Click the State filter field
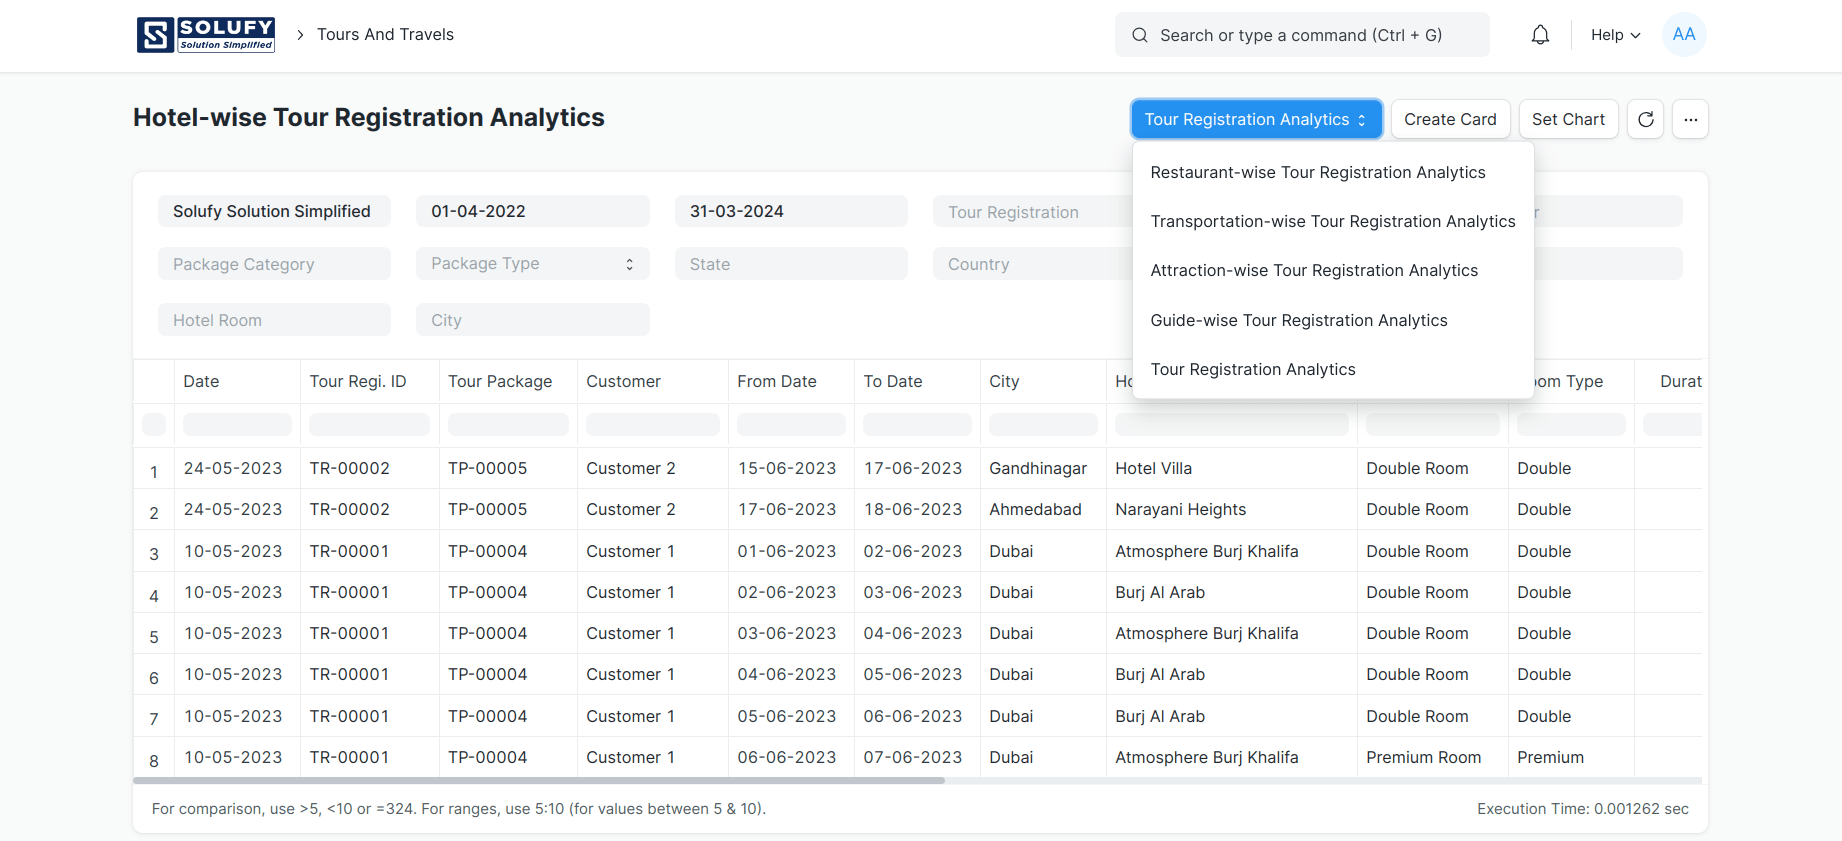Image resolution: width=1842 pixels, height=841 pixels. pos(791,264)
